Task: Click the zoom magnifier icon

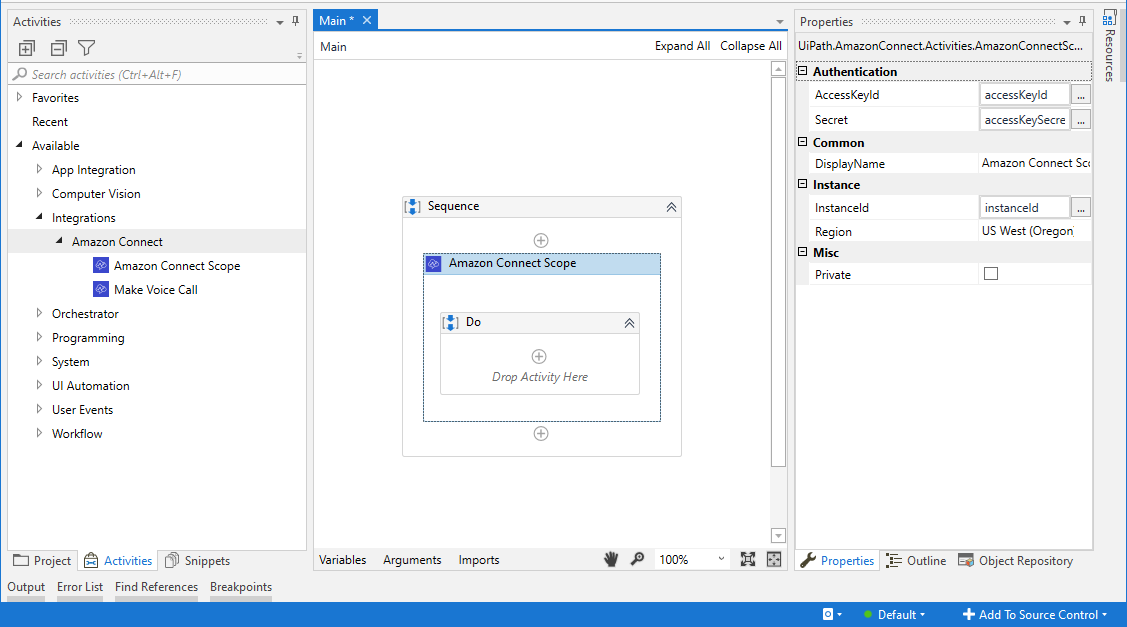Action: (638, 559)
